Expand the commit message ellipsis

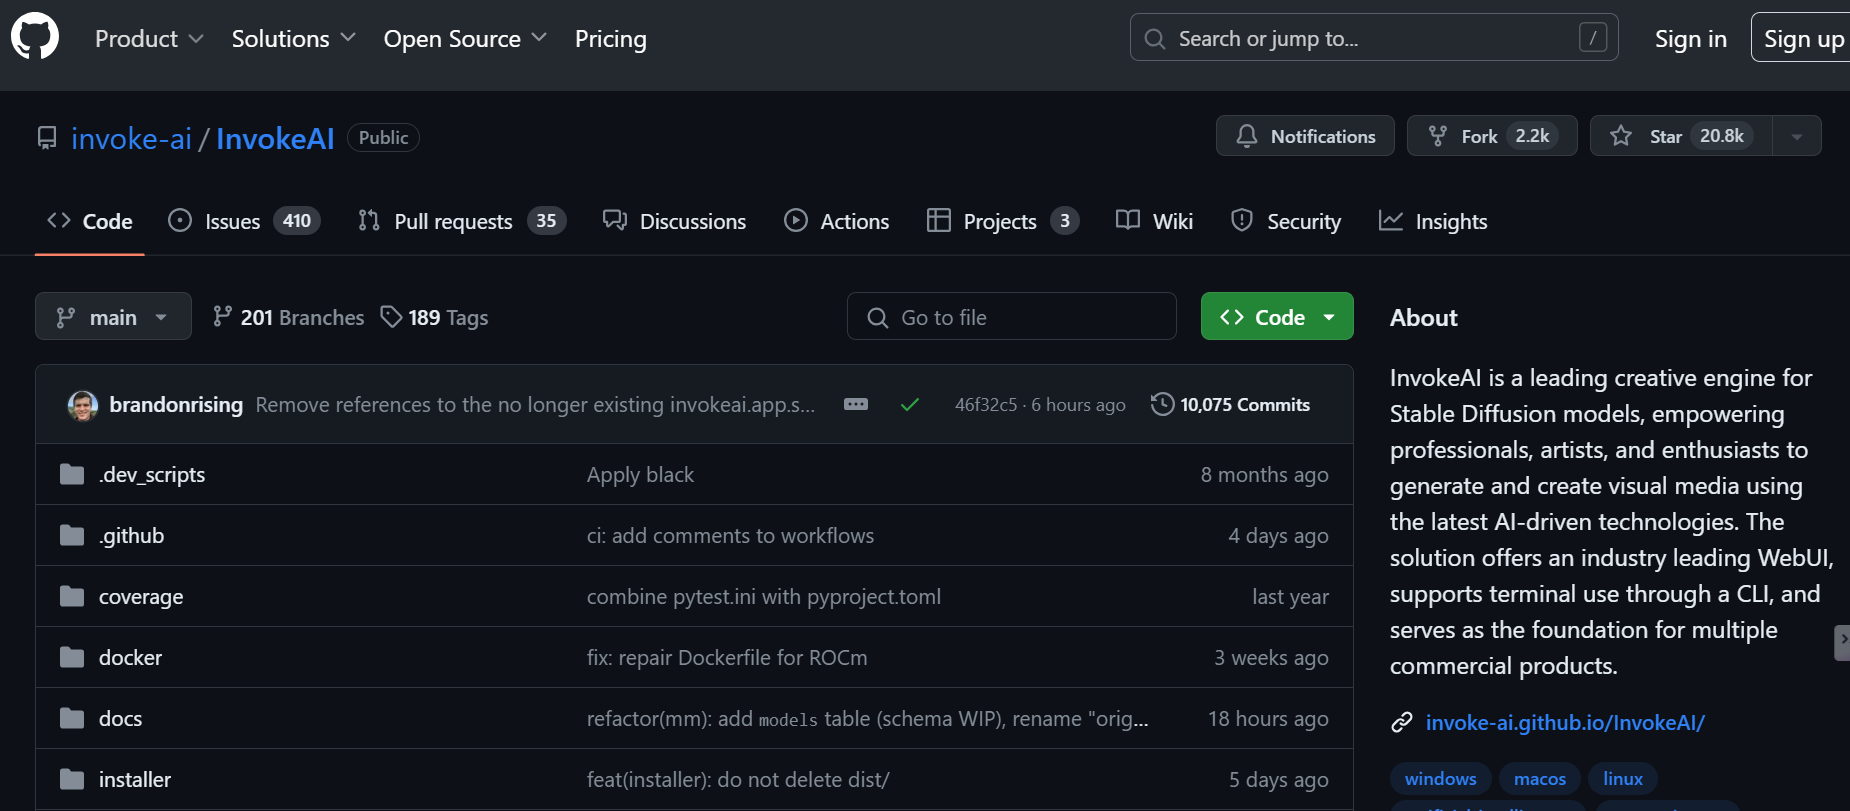point(856,405)
